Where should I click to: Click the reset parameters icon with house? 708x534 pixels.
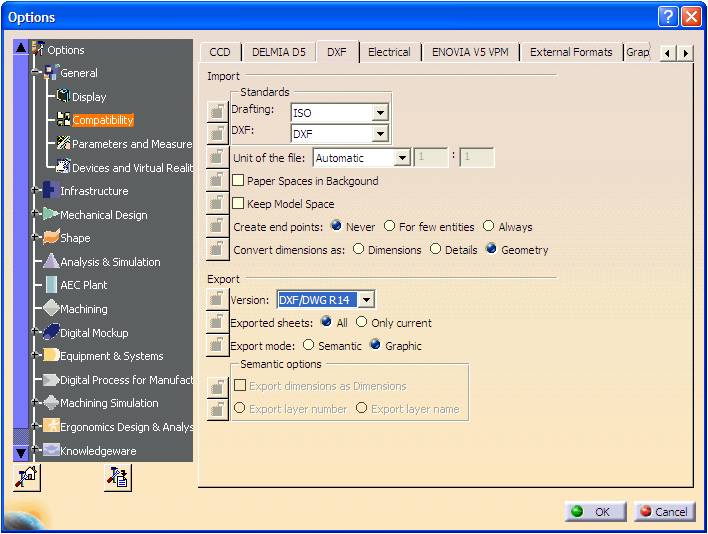27,477
